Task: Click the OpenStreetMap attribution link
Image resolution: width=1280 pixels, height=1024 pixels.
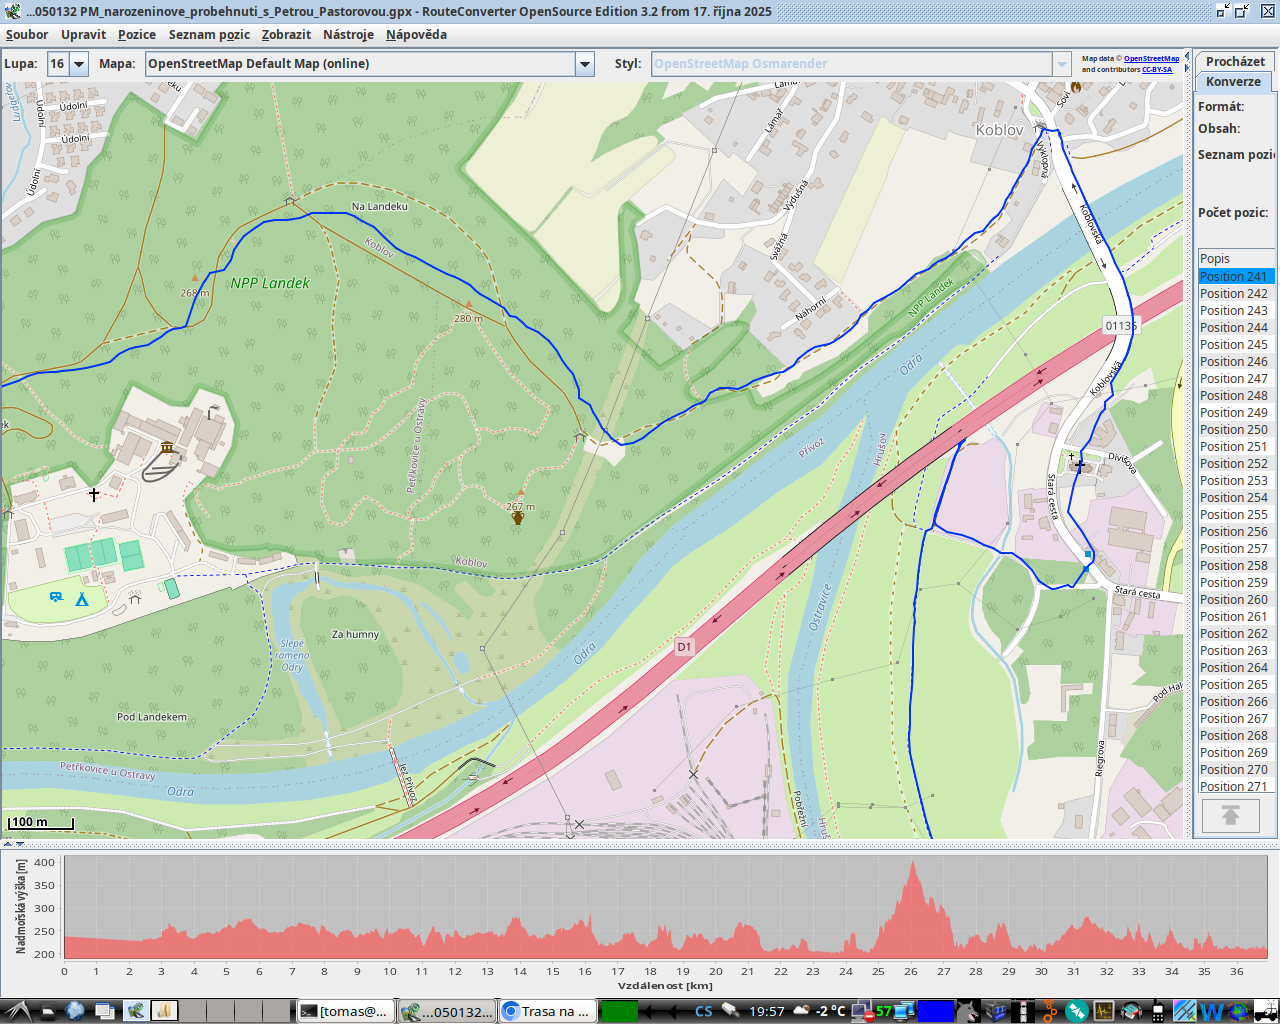Action: [x=1151, y=59]
